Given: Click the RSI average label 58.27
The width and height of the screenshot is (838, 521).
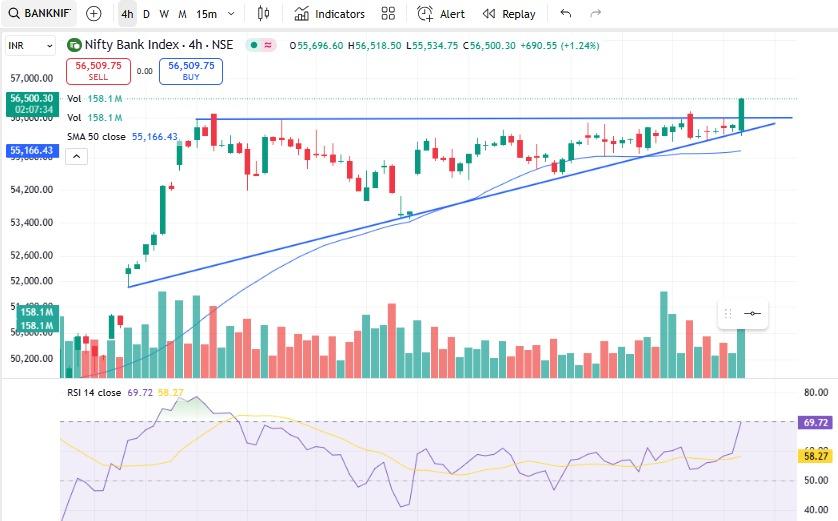Looking at the screenshot, I should [816, 456].
